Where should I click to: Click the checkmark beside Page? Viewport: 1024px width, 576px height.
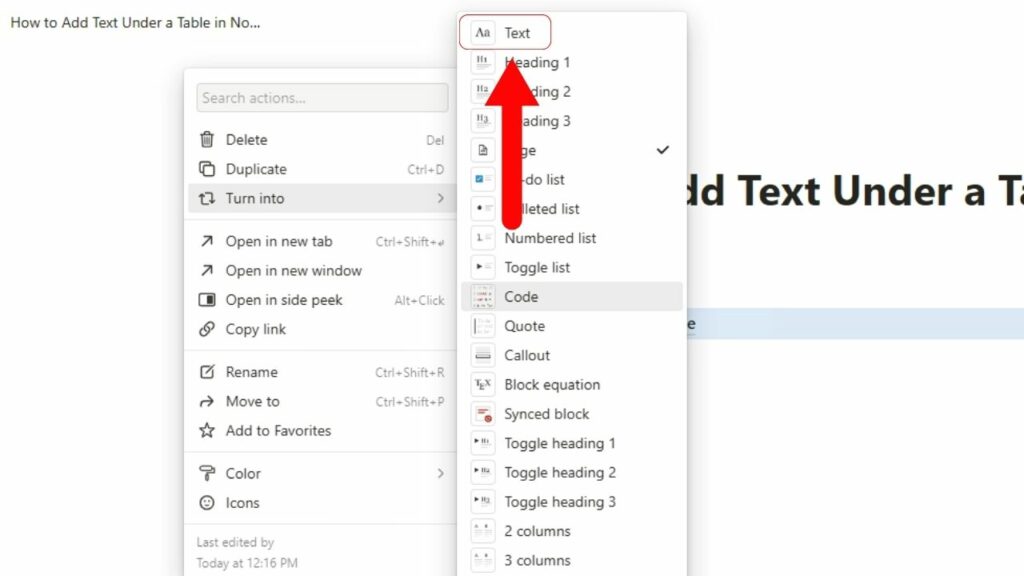(x=662, y=150)
